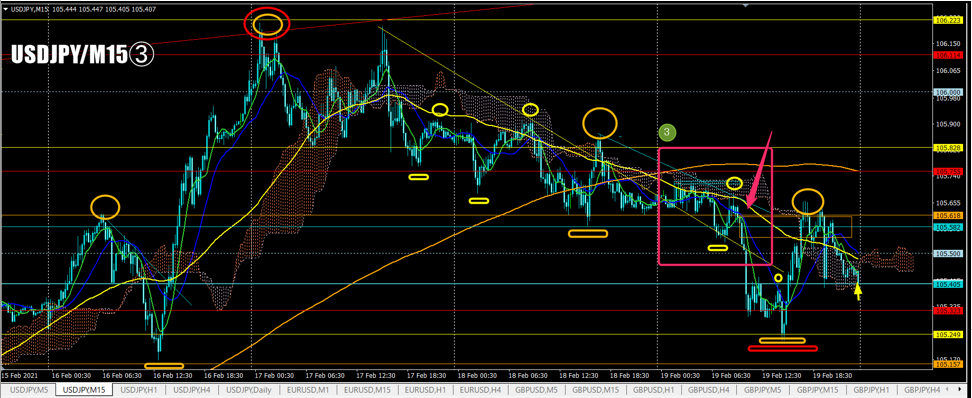The height and width of the screenshot is (398, 972).
Task: Click the yellow 105.249 price label
Action: pos(948,335)
